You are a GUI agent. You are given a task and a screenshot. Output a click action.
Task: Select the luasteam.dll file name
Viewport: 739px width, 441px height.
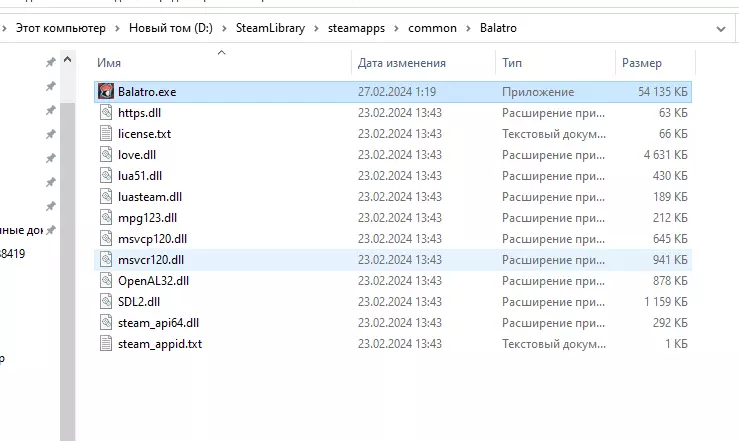point(150,196)
